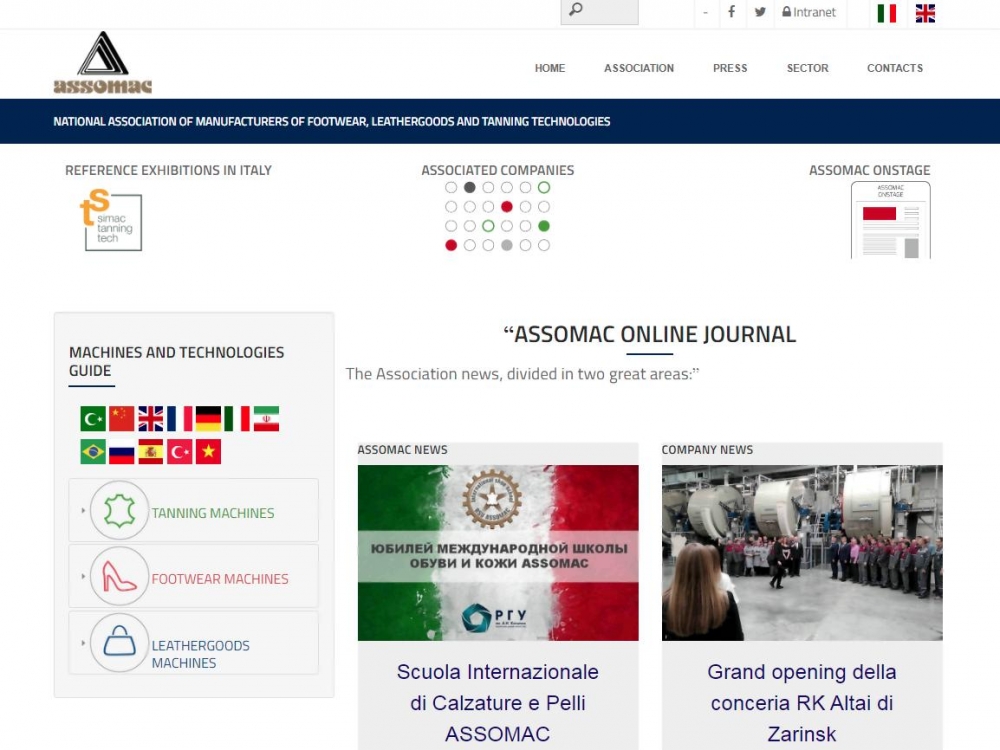This screenshot has width=1000, height=750.
Task: Select the Russia flag in guide
Action: click(122, 452)
